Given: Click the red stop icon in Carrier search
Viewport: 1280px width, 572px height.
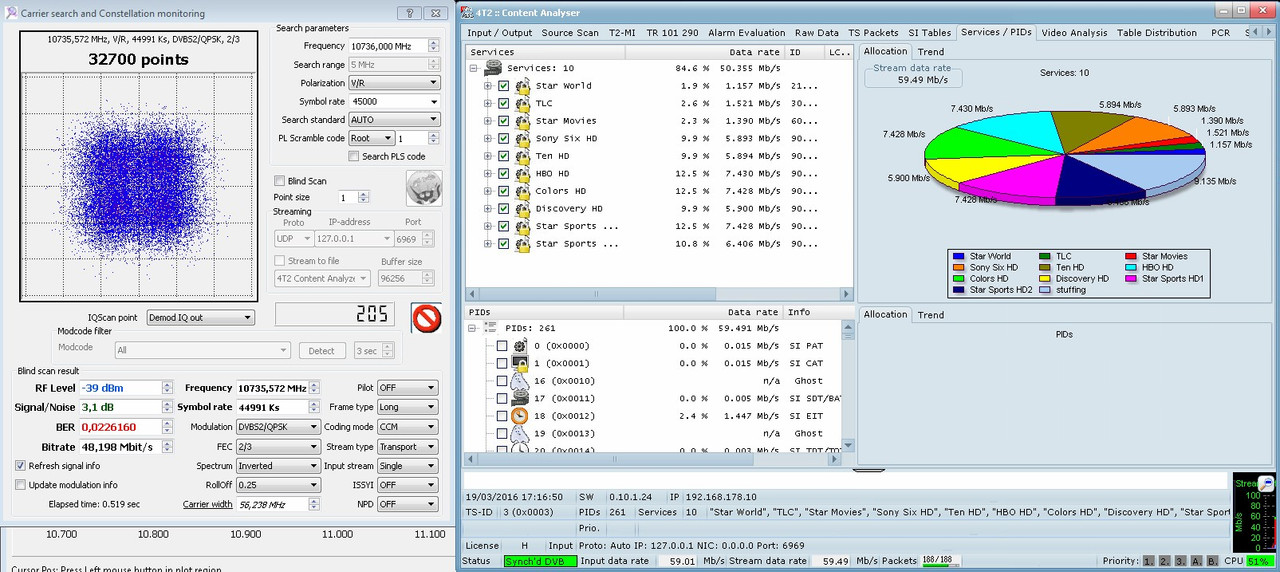Looking at the screenshot, I should pos(426,318).
